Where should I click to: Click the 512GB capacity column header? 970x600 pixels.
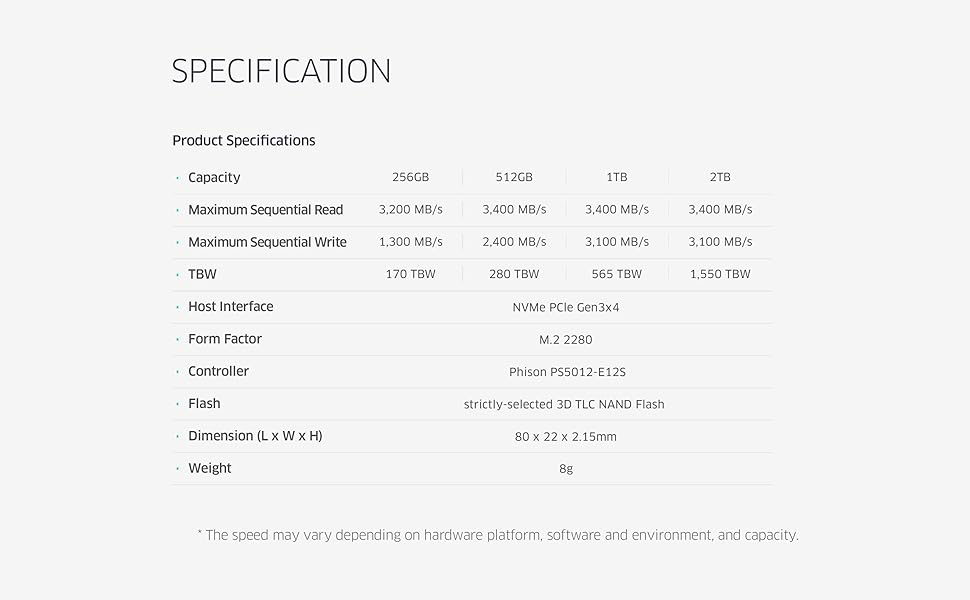[514, 178]
